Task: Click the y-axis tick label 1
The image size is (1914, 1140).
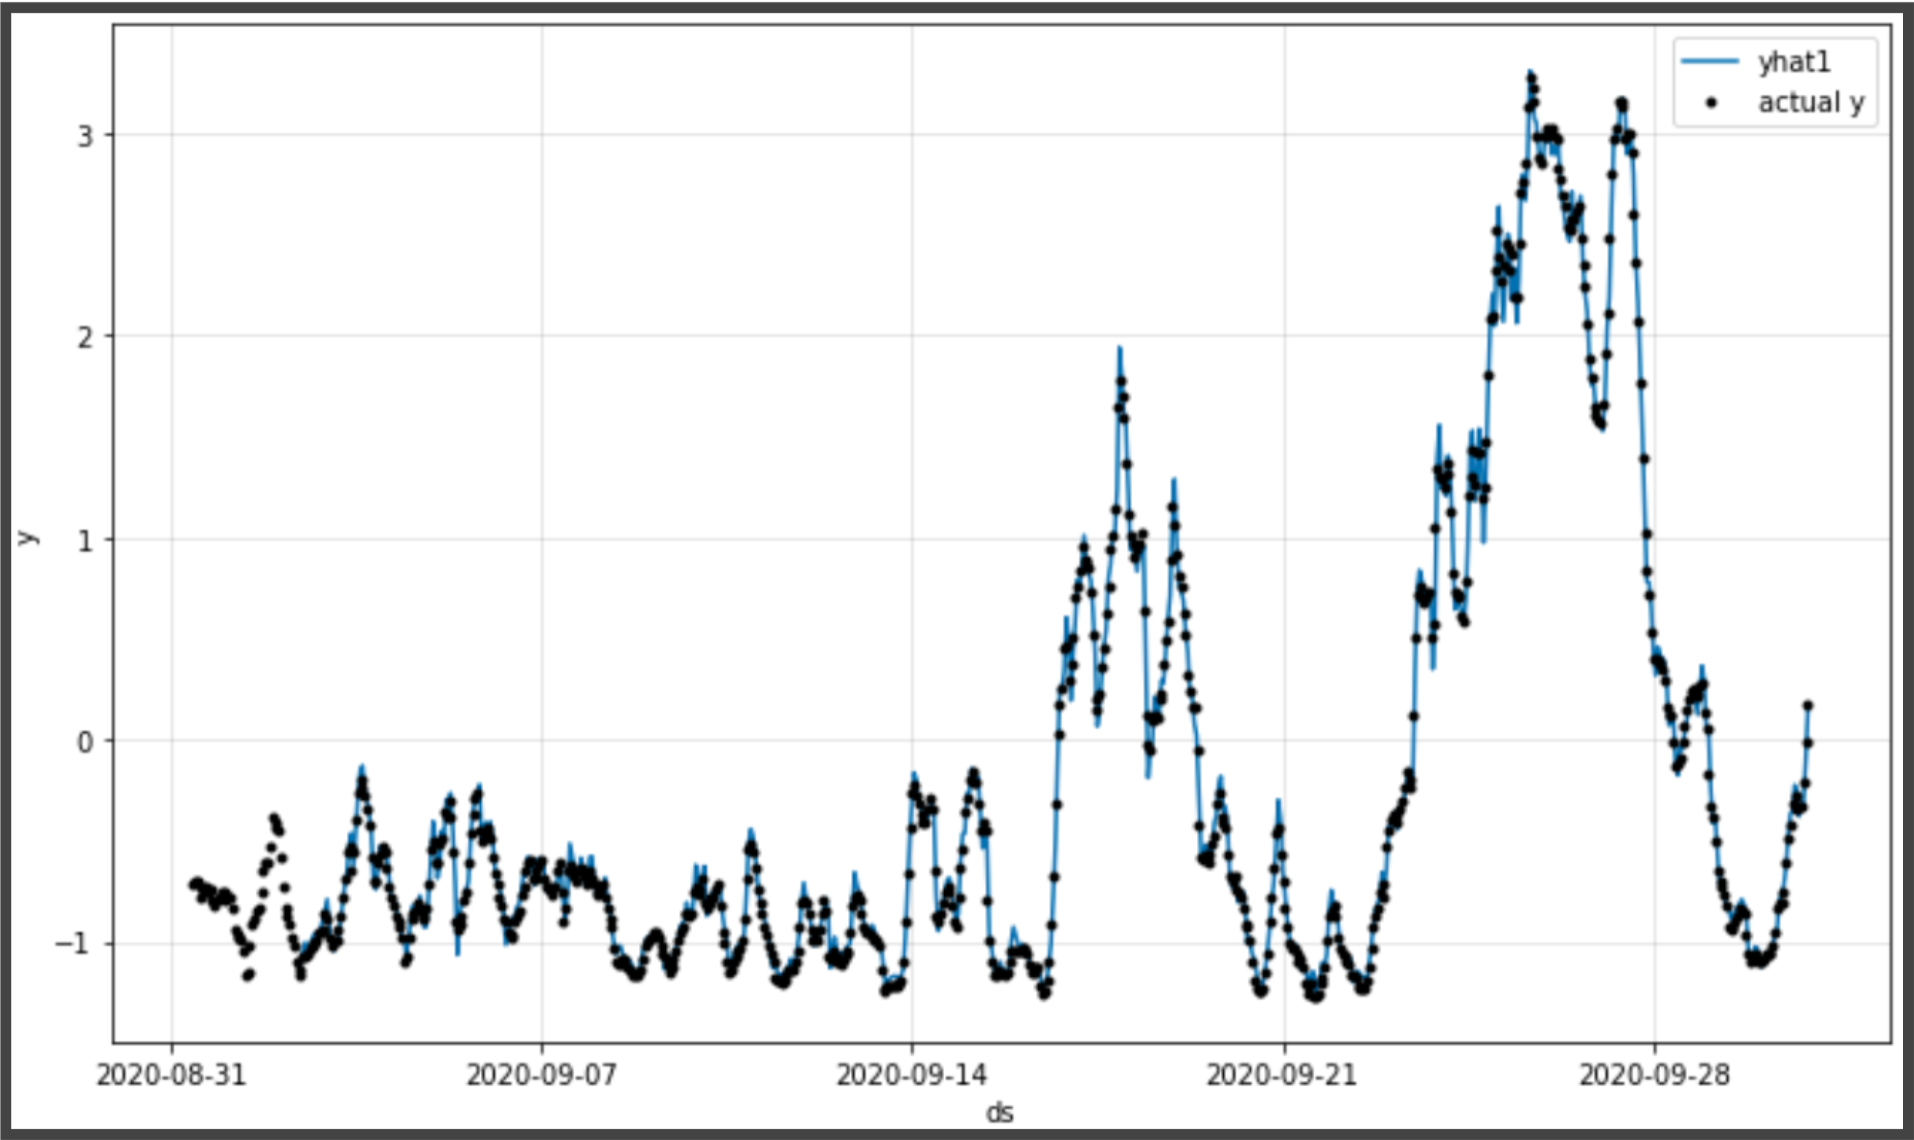Action: tap(85, 540)
